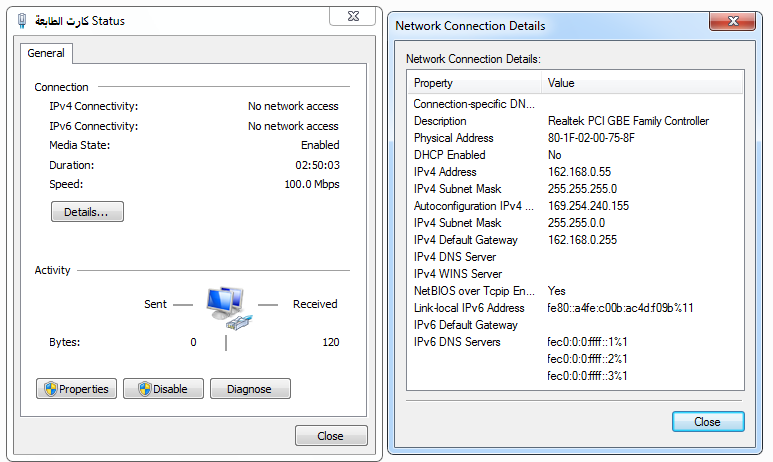Select the Physical Address row
Image resolution: width=773 pixels, height=462 pixels.
click(x=575, y=138)
